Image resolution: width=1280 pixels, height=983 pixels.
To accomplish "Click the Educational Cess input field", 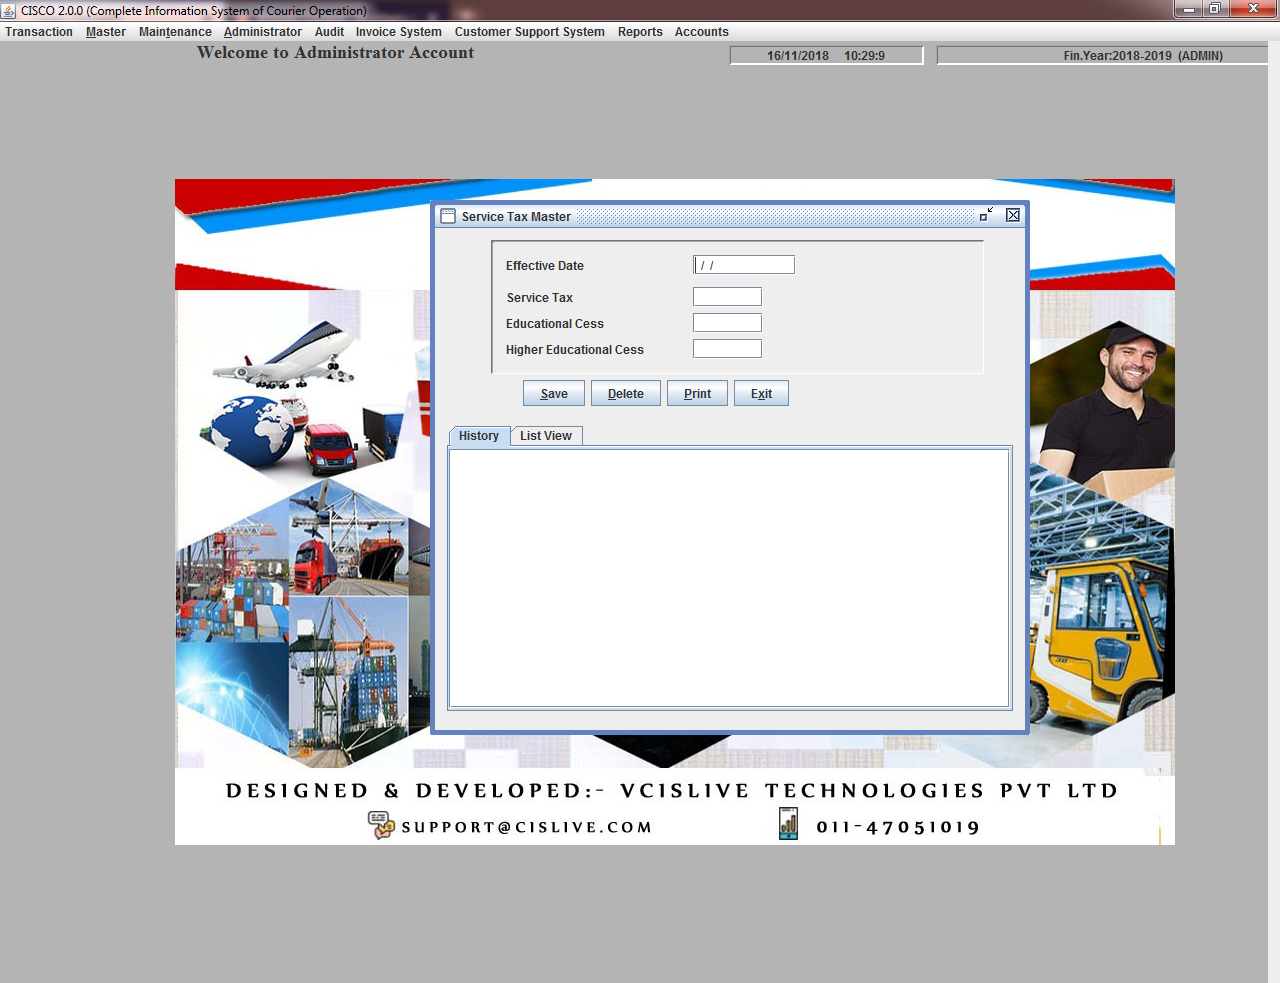I will 727,323.
